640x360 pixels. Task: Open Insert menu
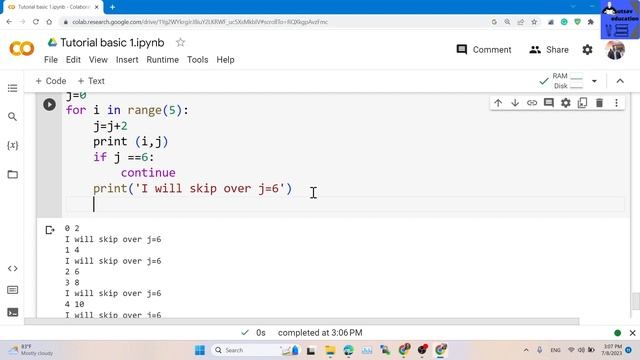pyautogui.click(x=127, y=60)
